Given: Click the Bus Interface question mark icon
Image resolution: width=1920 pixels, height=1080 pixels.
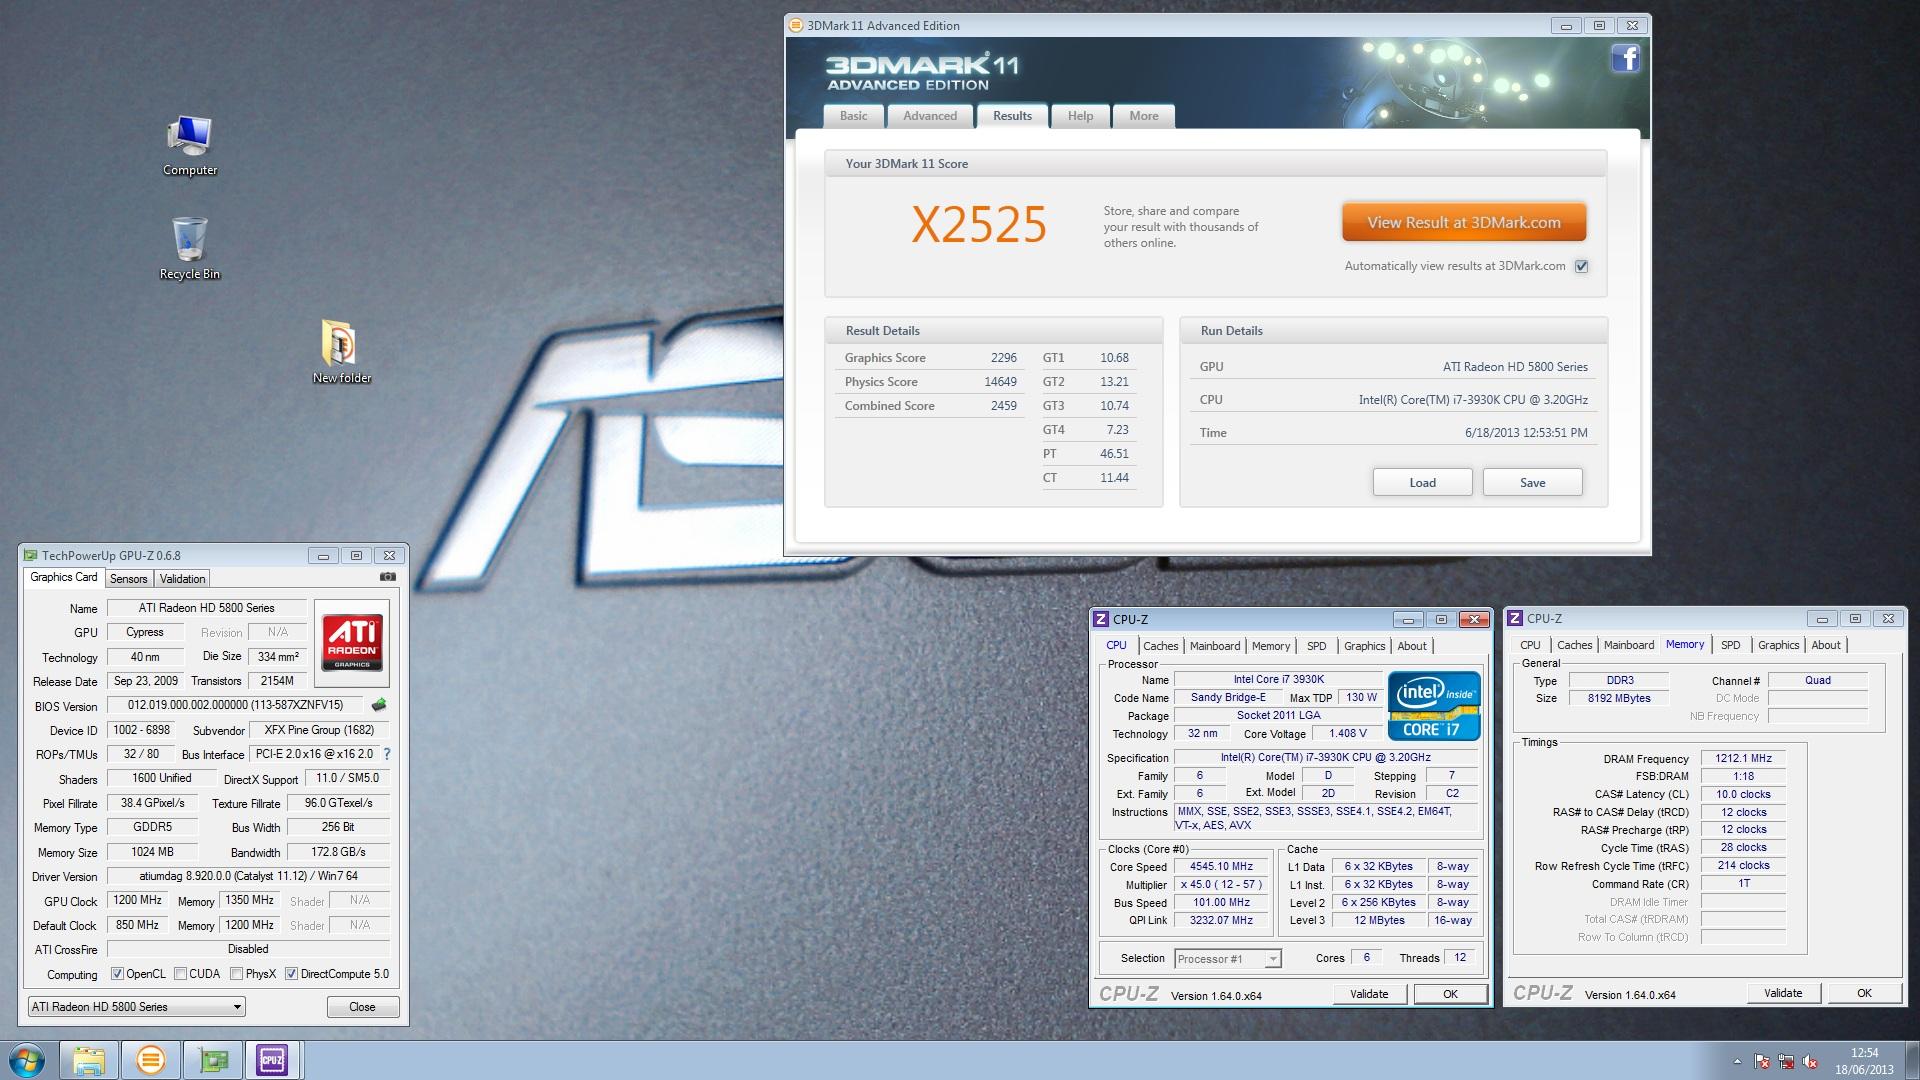Looking at the screenshot, I should [387, 754].
